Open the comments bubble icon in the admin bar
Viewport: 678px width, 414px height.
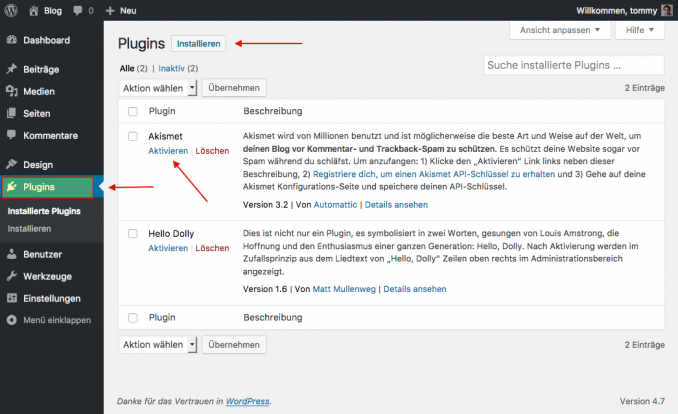pyautogui.click(x=78, y=11)
